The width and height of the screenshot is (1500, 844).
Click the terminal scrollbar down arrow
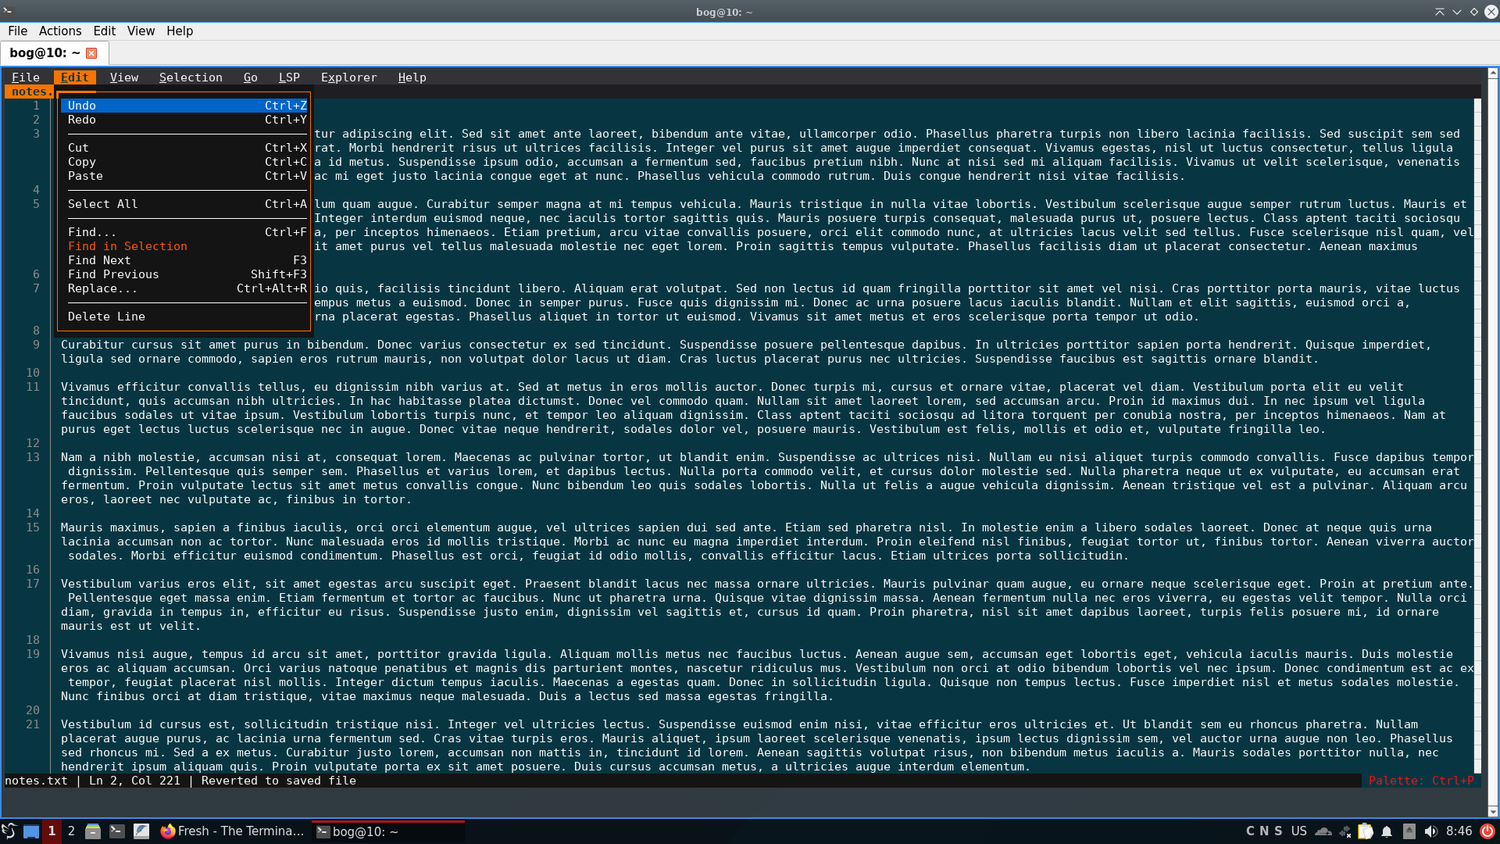[1492, 812]
